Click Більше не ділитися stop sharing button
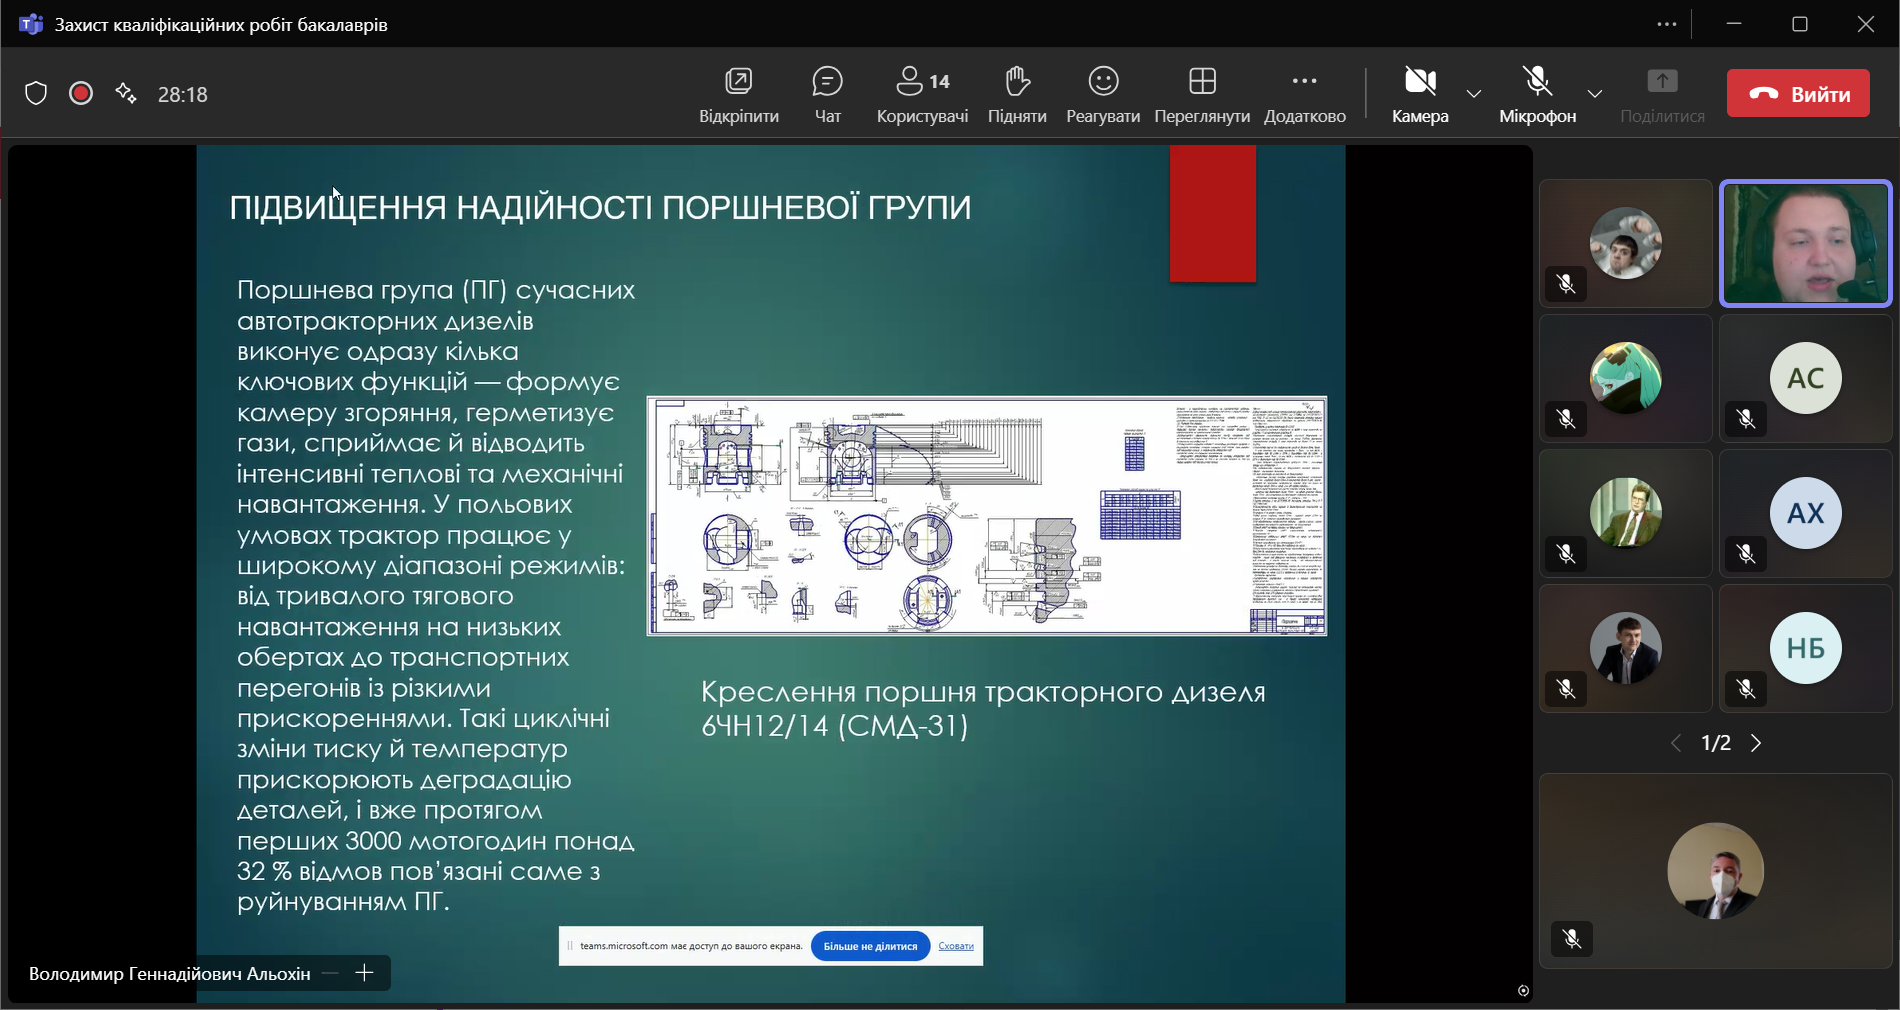The height and width of the screenshot is (1010, 1900). pos(870,946)
